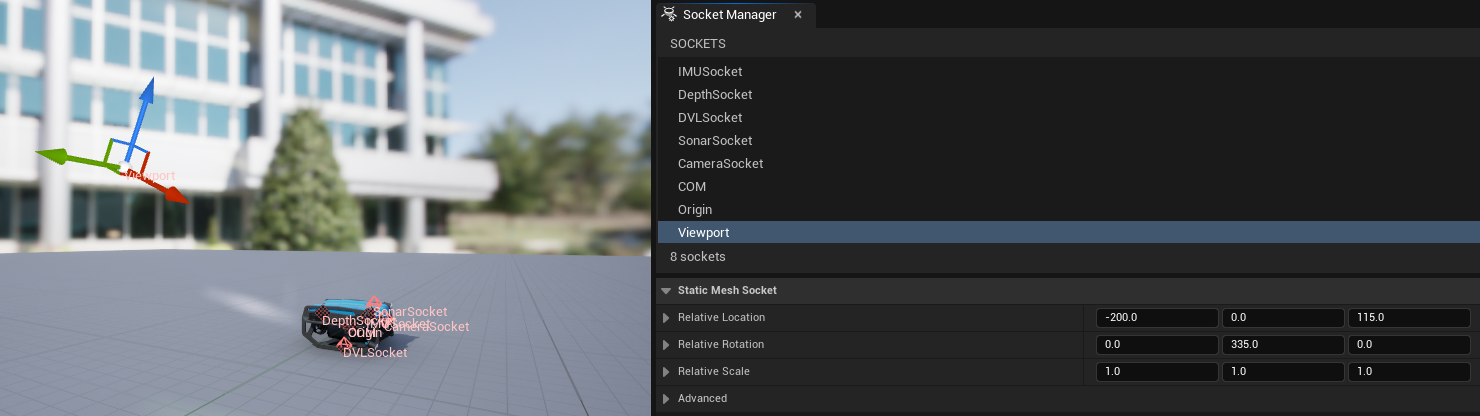This screenshot has width=1480, height=416.
Task: Click the Relative Rotation field showing 335.0
Action: click(1283, 345)
